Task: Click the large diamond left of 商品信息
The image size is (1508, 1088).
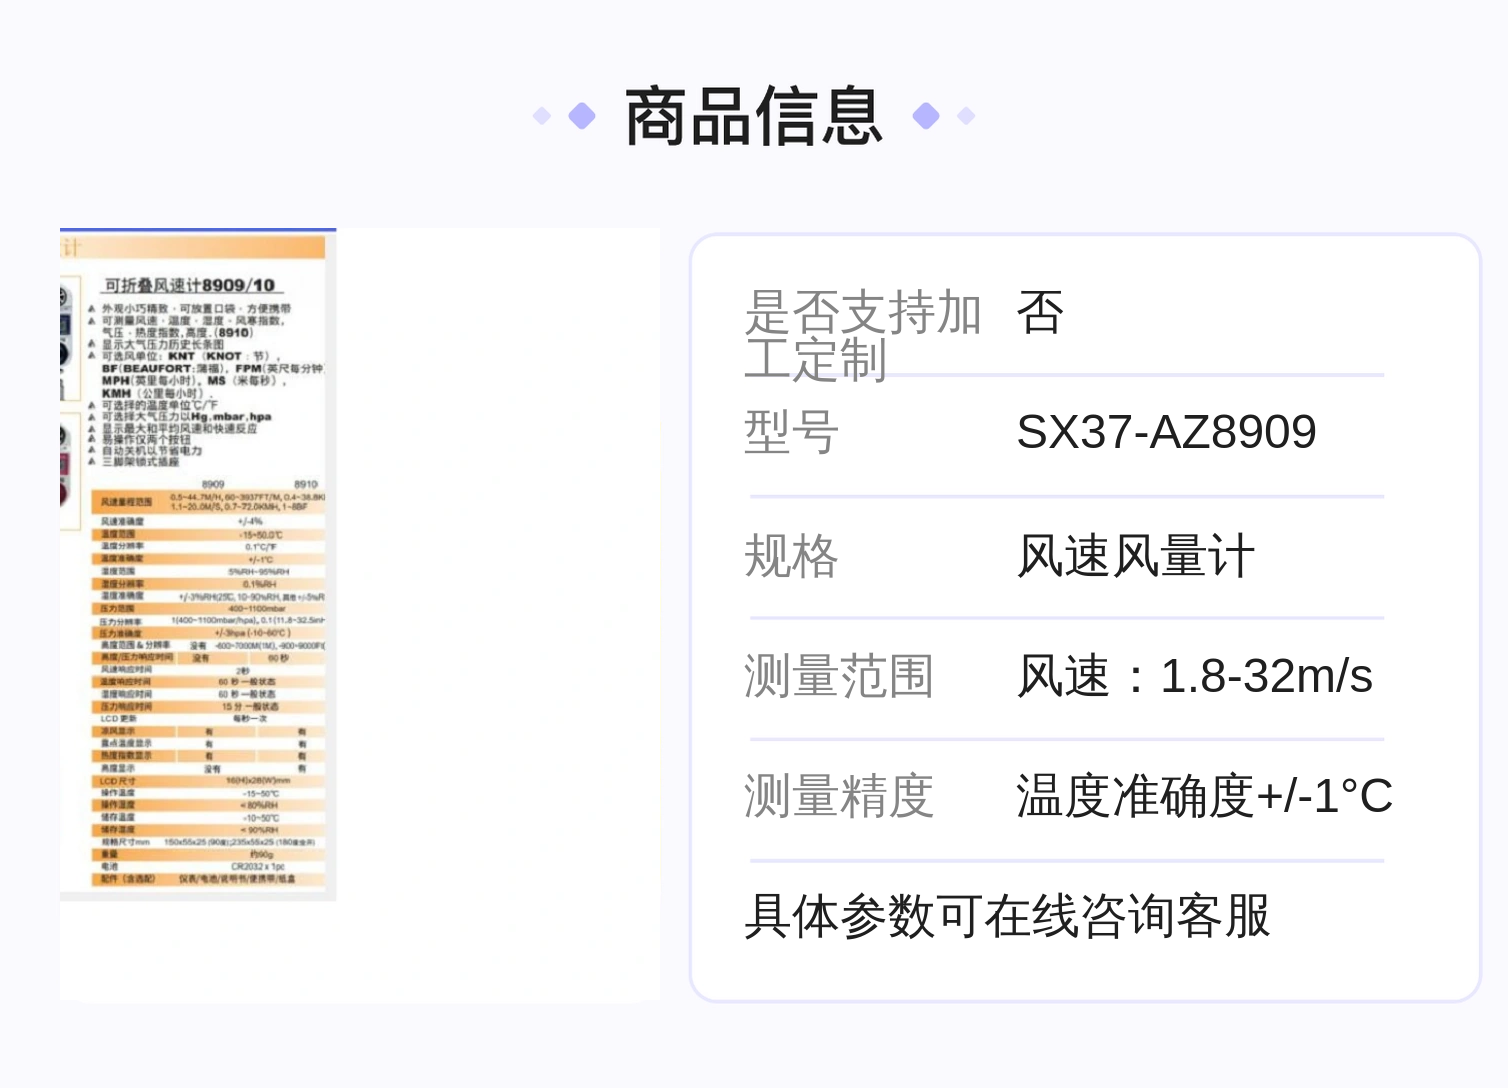Action: (582, 116)
